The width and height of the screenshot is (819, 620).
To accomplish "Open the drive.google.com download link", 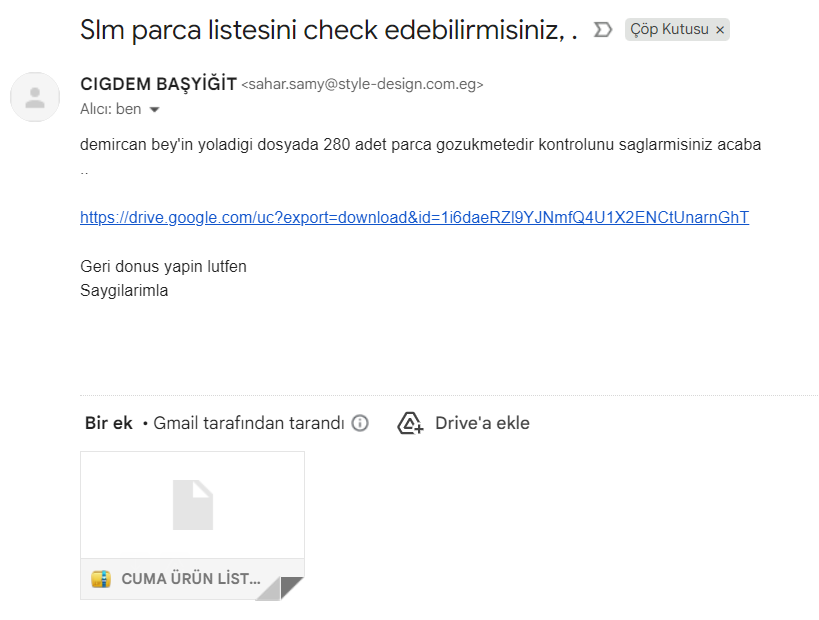I will (414, 217).
